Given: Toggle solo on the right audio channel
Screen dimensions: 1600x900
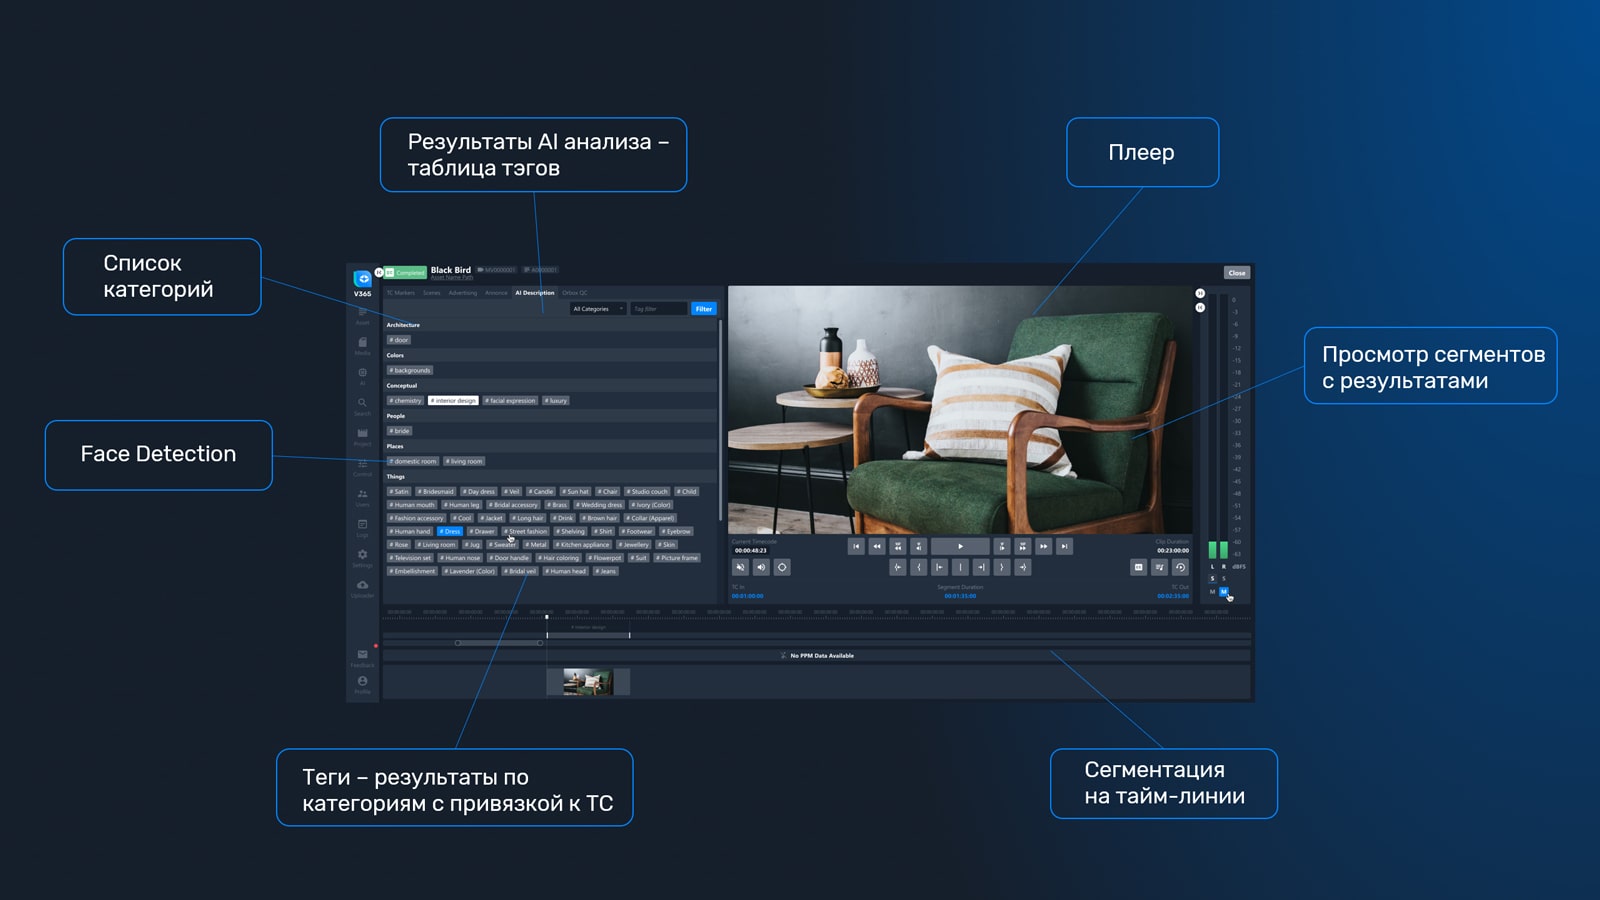Looking at the screenshot, I should point(1224,578).
